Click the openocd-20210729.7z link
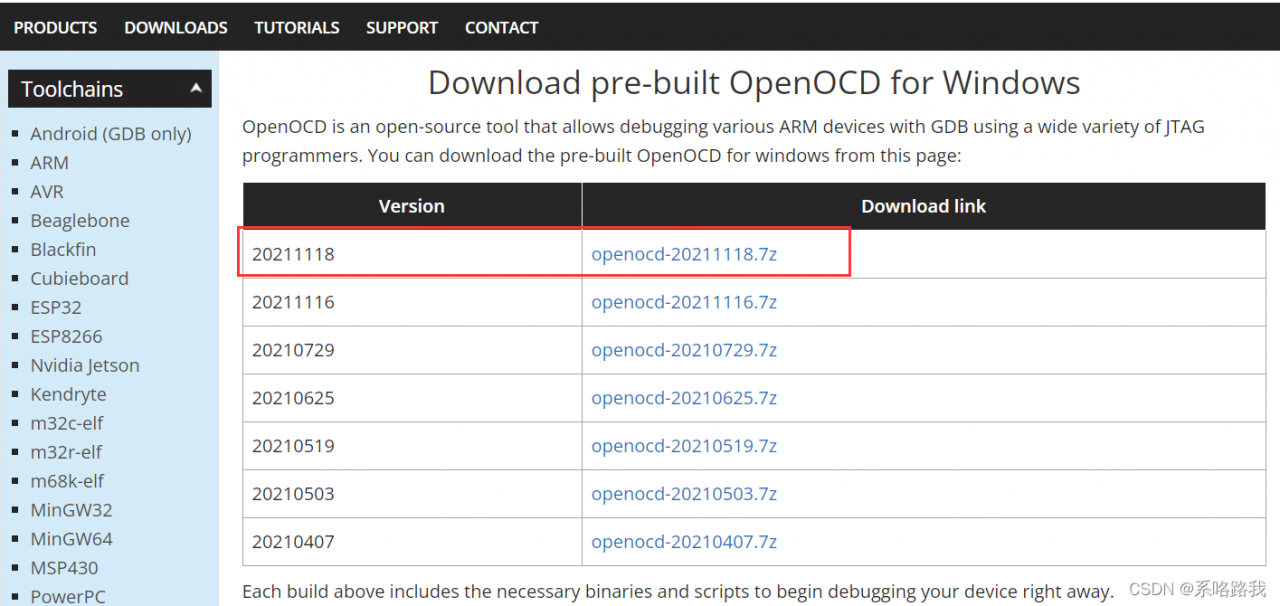 pyautogui.click(x=684, y=350)
